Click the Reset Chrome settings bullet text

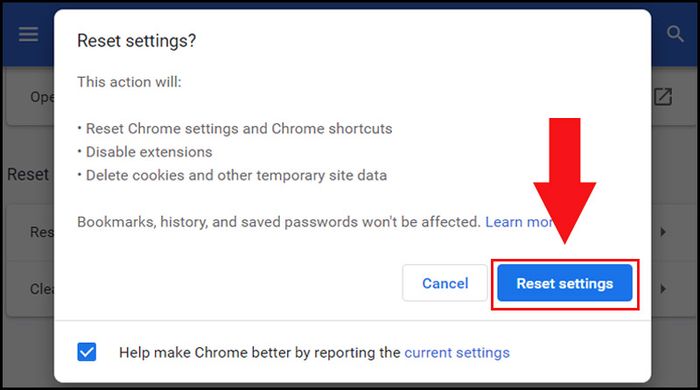[x=239, y=129]
